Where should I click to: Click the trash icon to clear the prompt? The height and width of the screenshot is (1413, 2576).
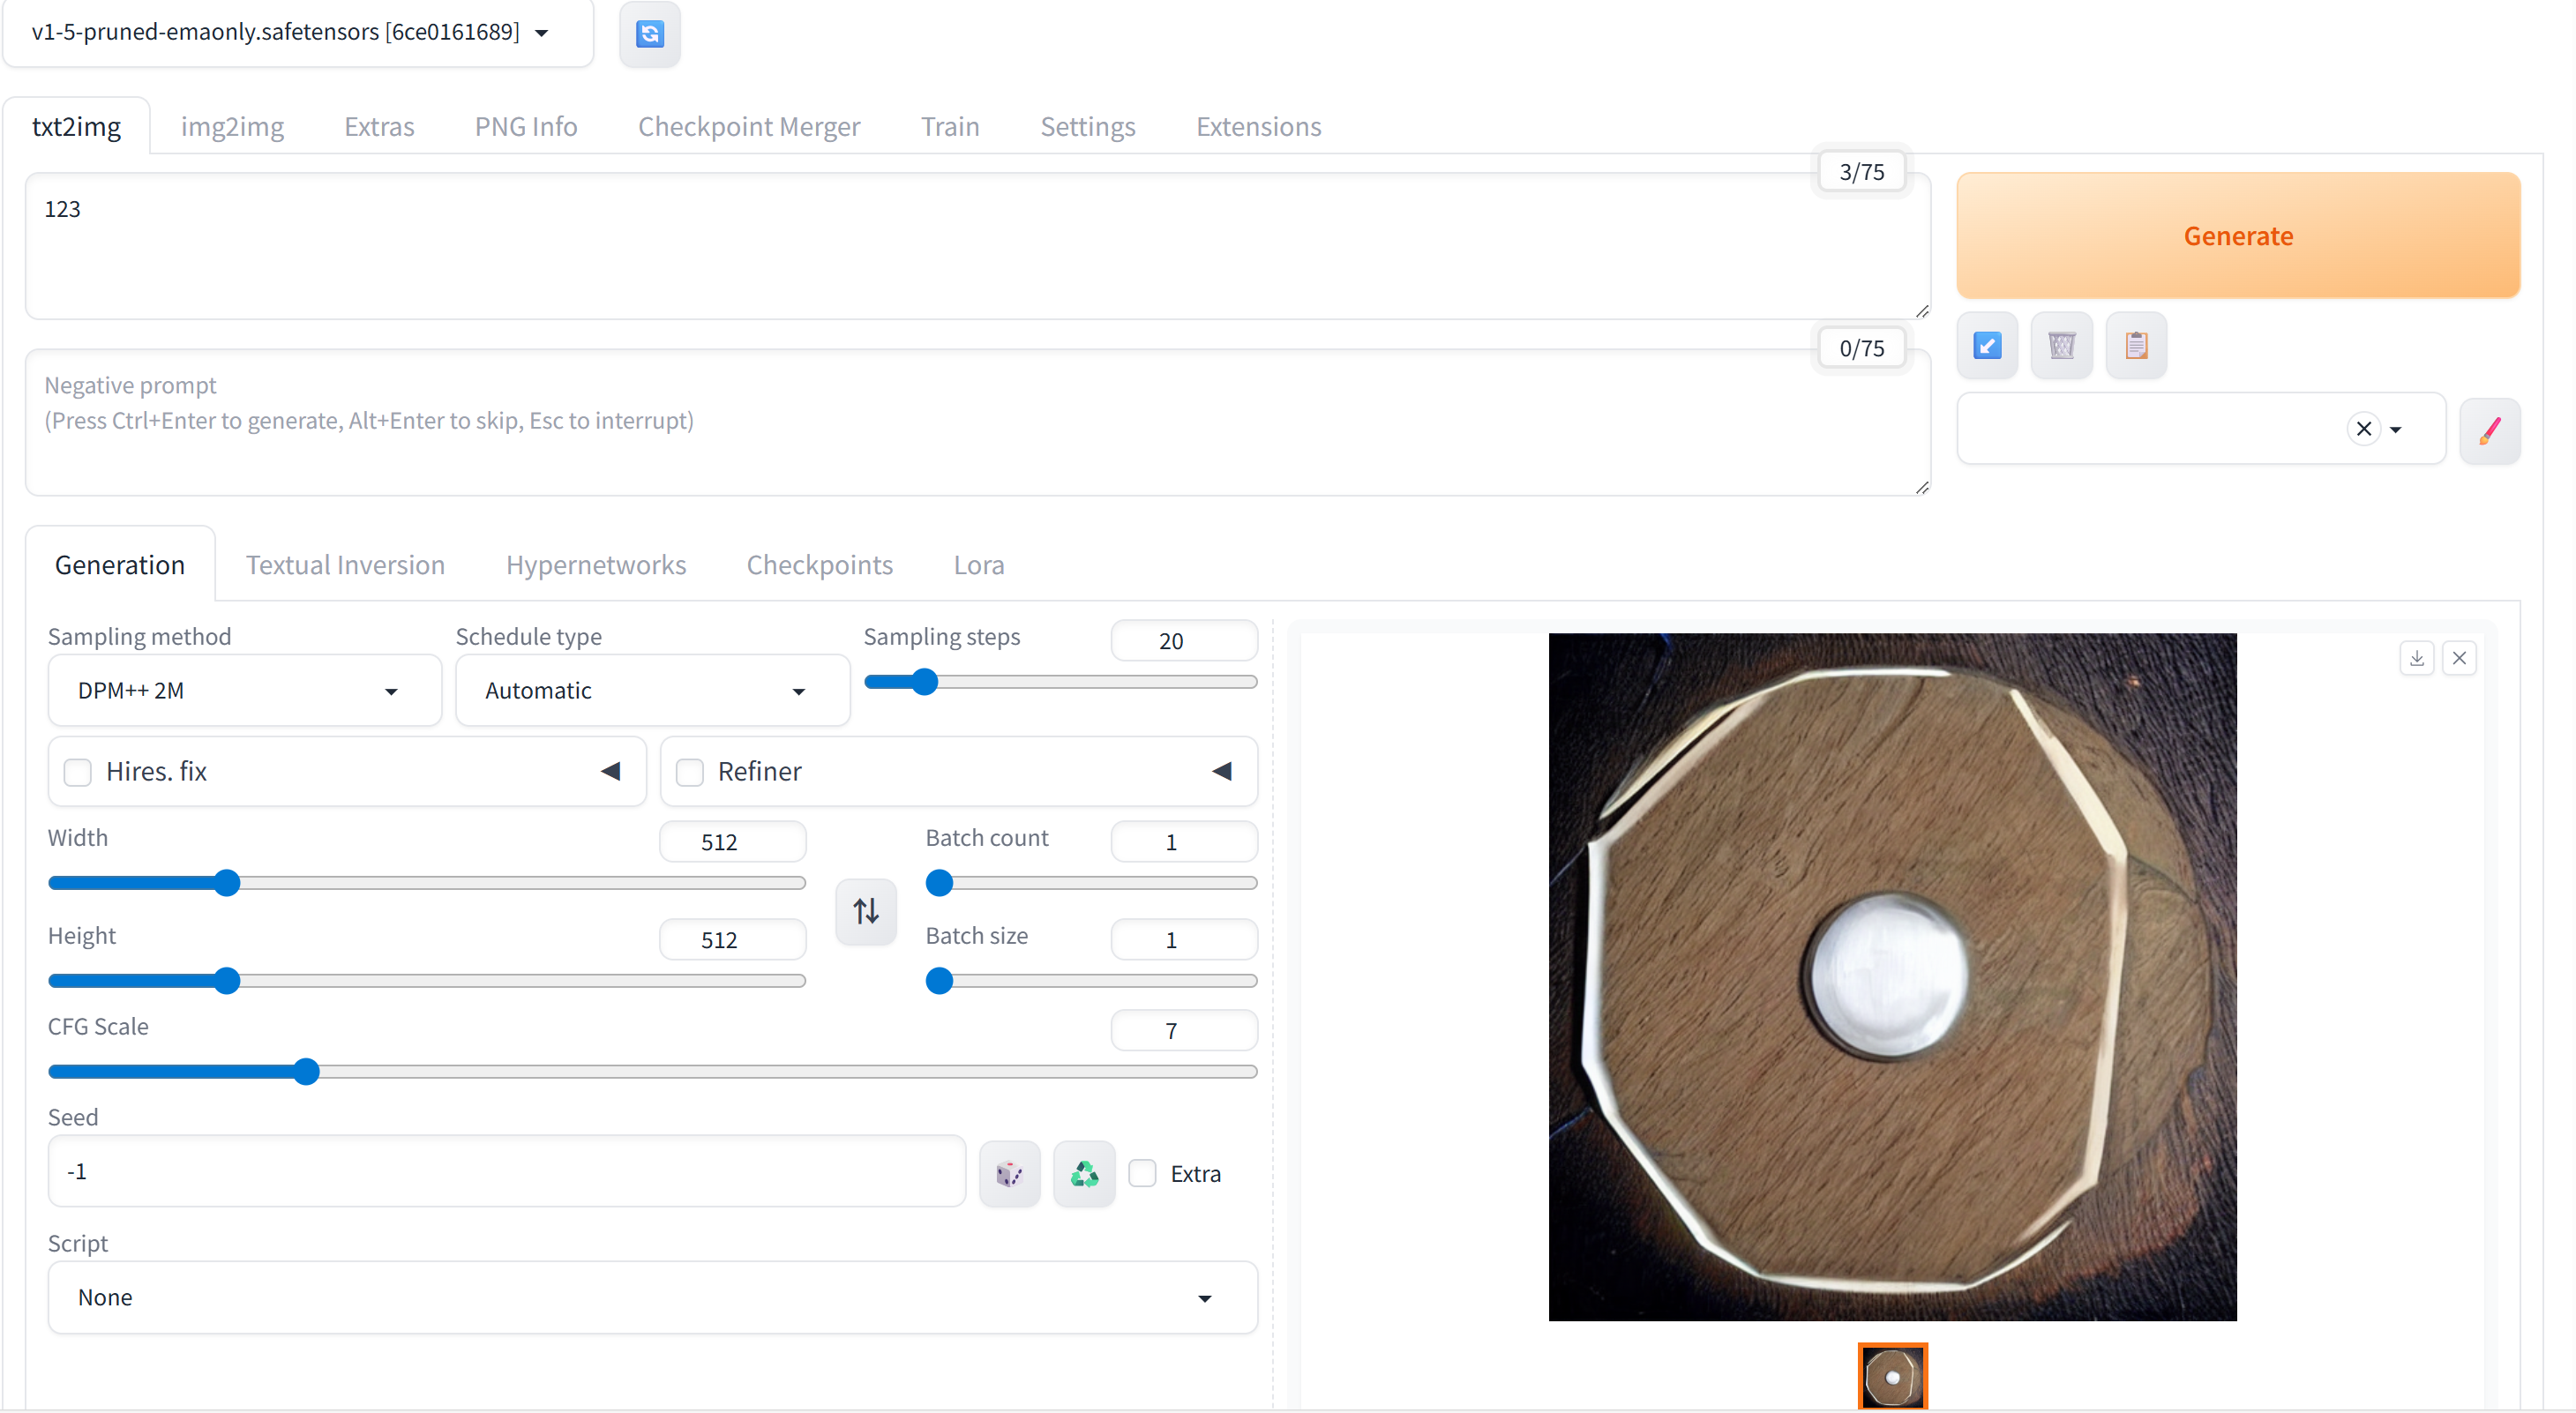tap(2062, 345)
